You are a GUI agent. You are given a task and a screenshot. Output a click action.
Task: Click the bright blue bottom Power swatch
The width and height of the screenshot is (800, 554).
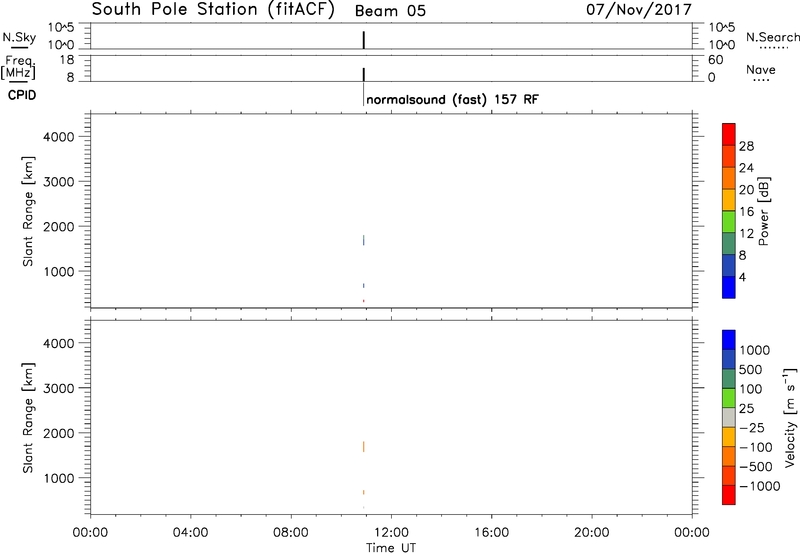[x=729, y=287]
